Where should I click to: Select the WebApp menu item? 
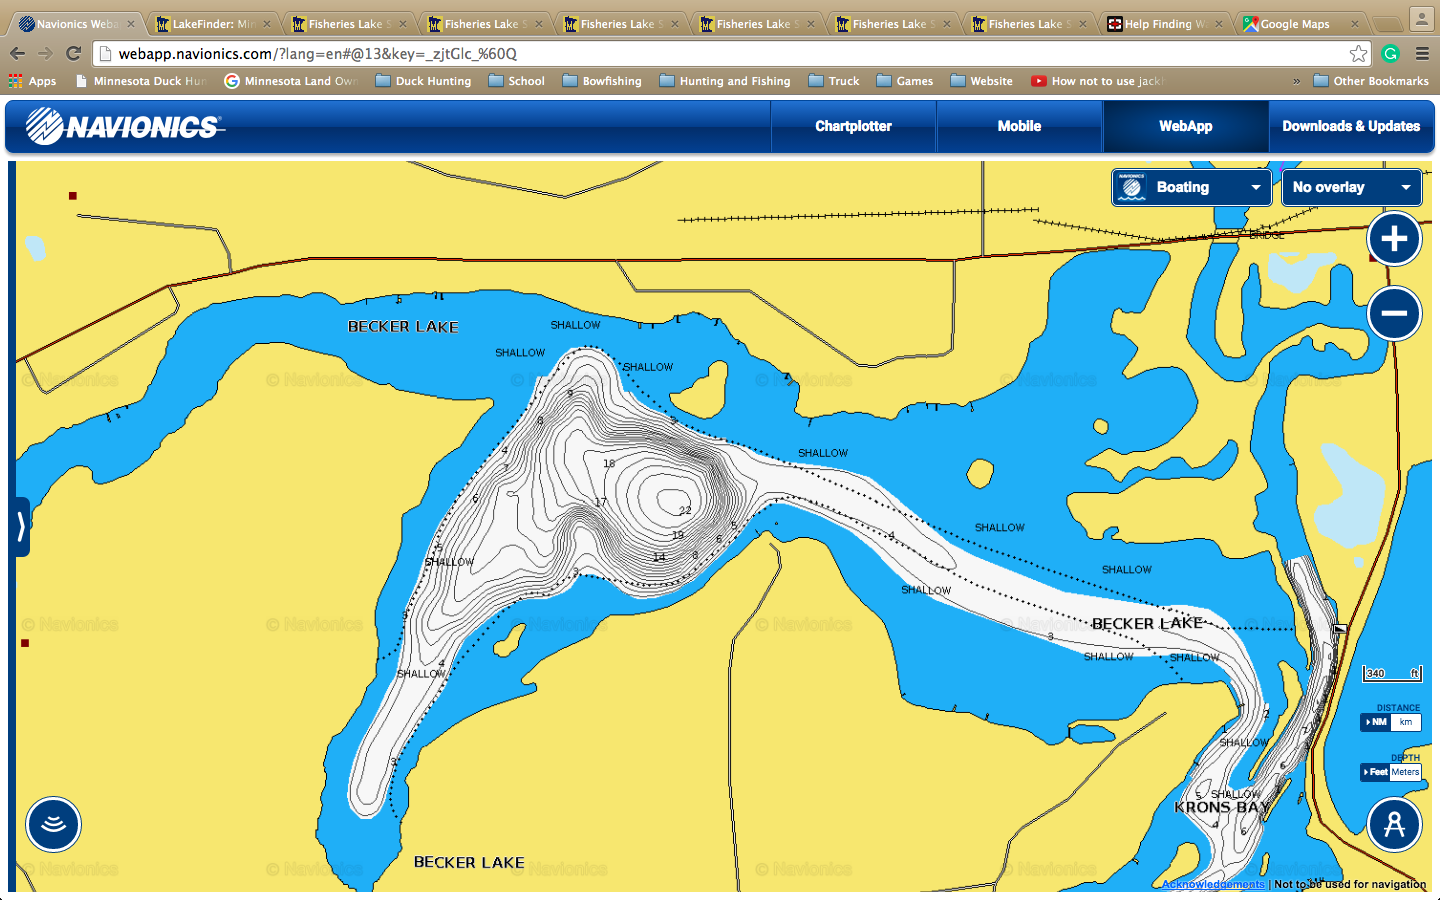(1185, 126)
